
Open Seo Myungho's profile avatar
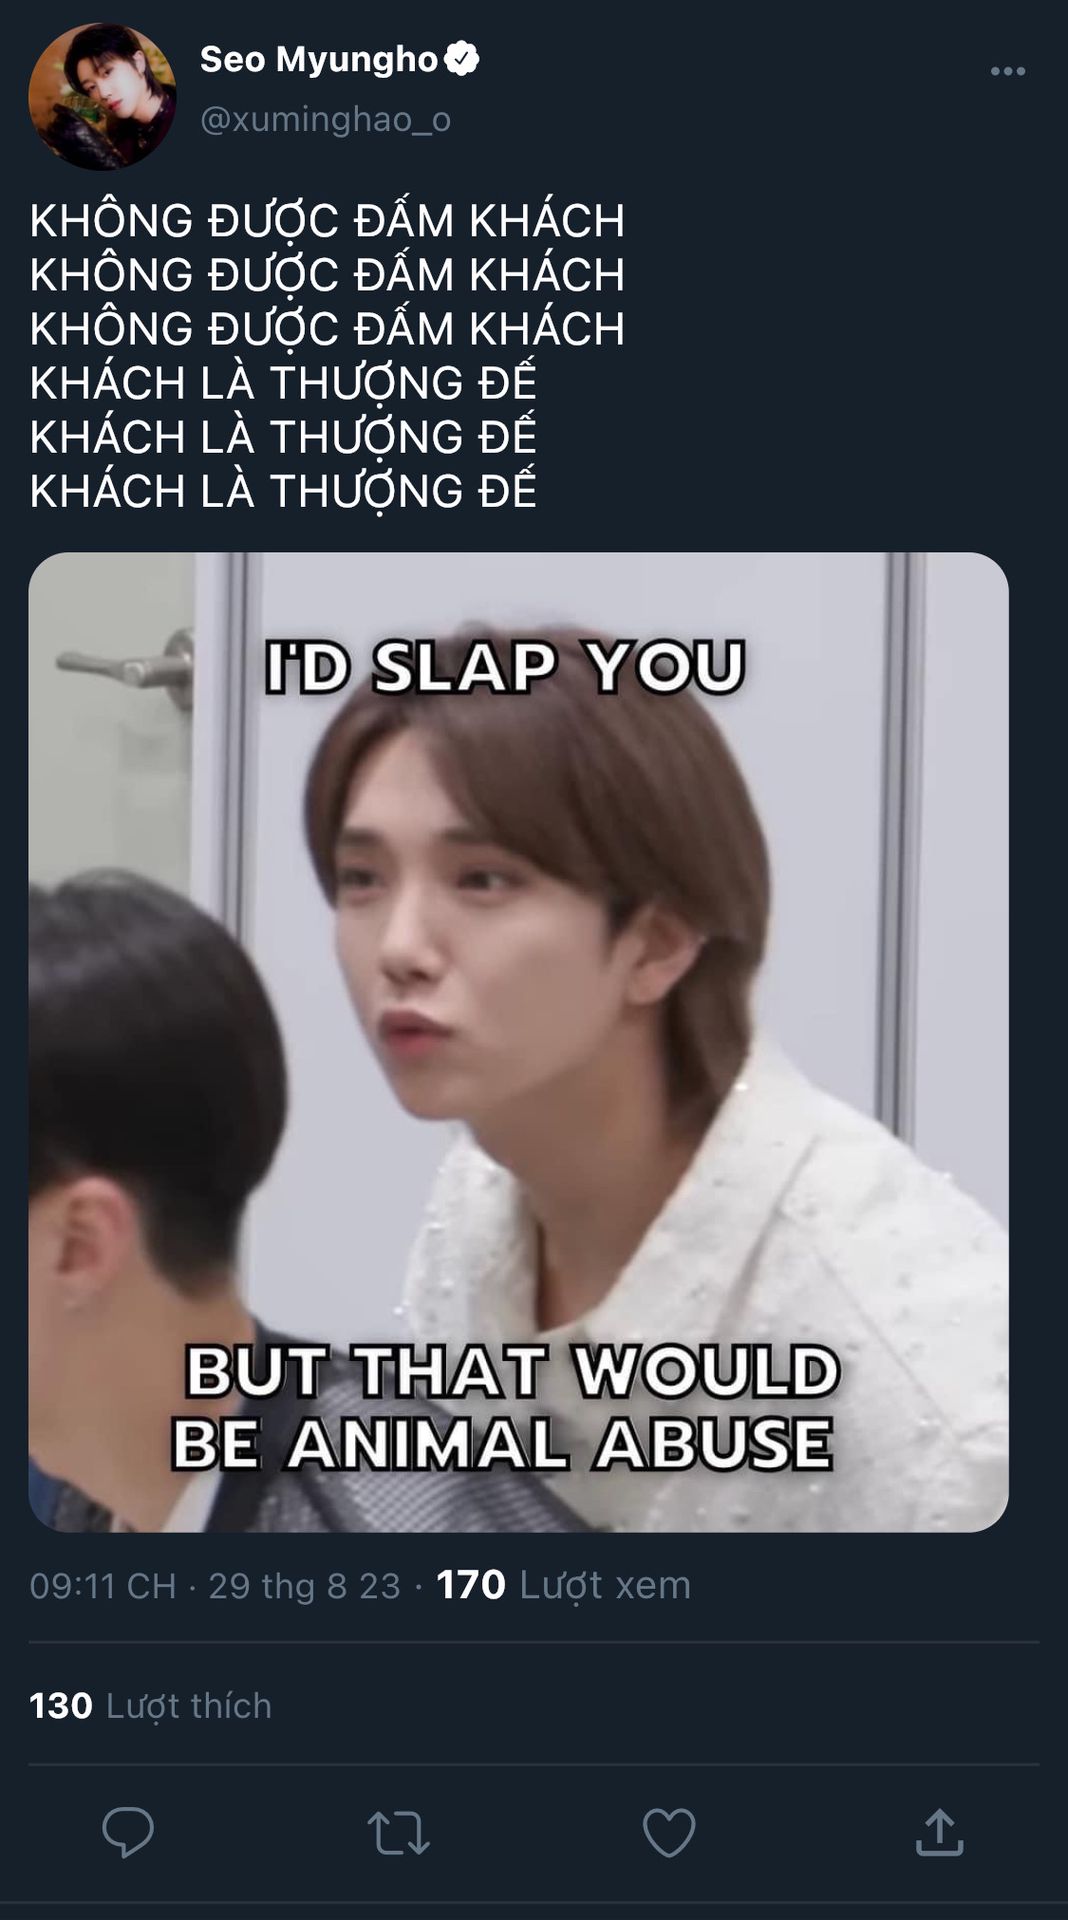pos(102,96)
